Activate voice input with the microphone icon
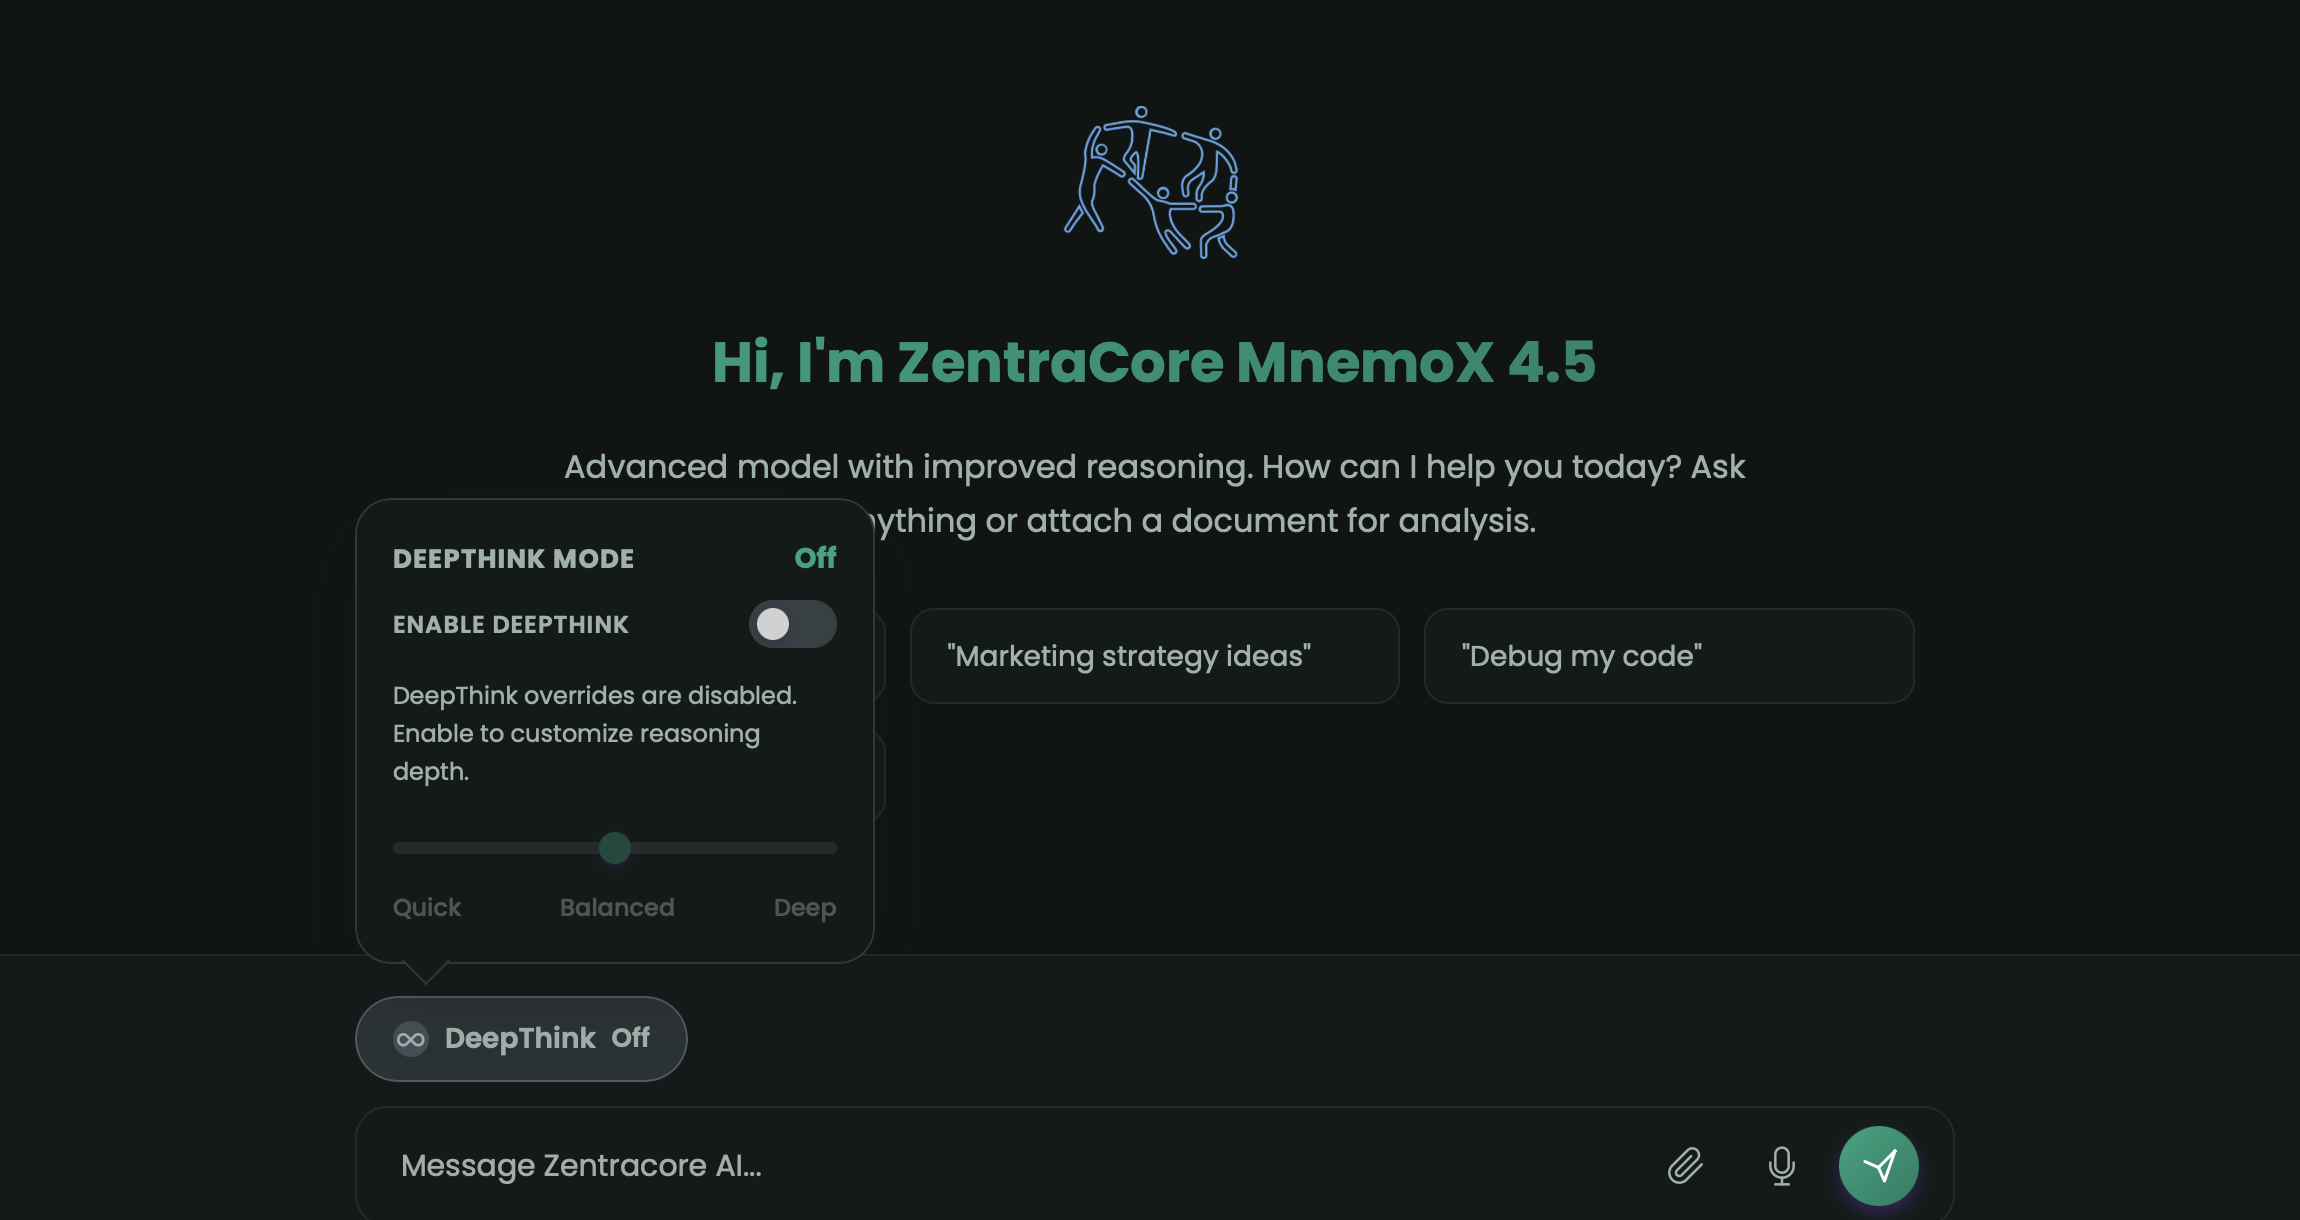The width and height of the screenshot is (2300, 1220). click(1781, 1165)
